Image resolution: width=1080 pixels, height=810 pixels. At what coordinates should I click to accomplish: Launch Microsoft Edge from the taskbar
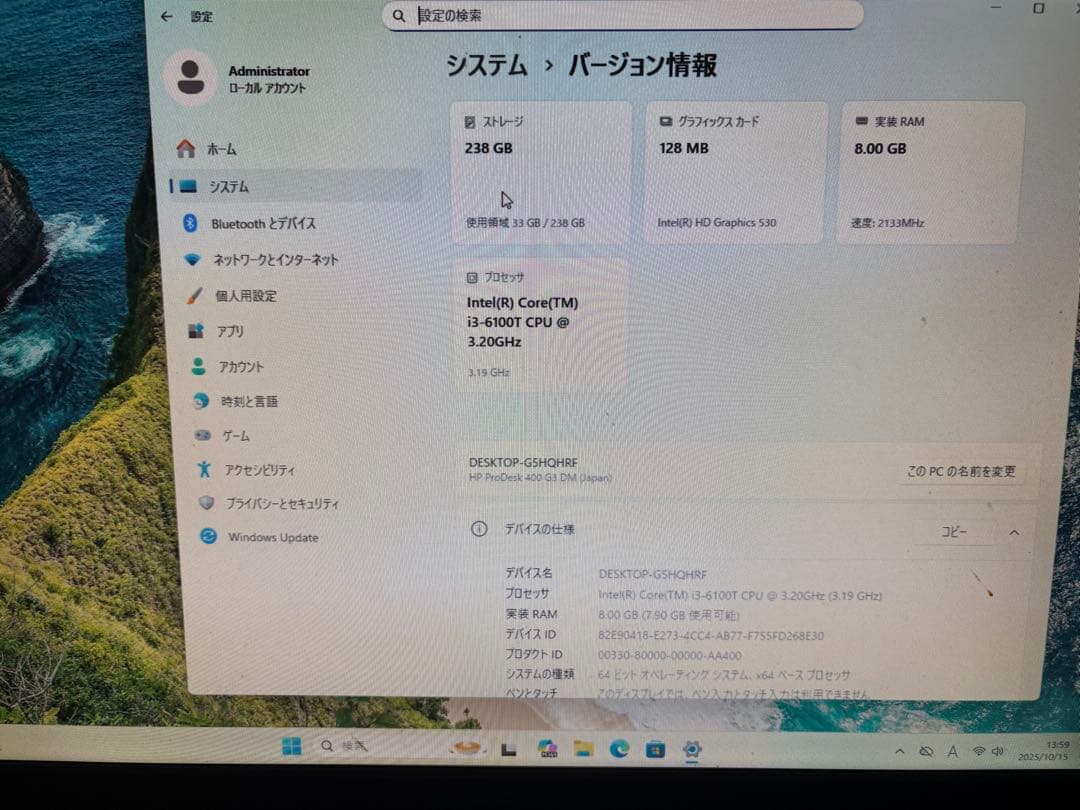[620, 747]
